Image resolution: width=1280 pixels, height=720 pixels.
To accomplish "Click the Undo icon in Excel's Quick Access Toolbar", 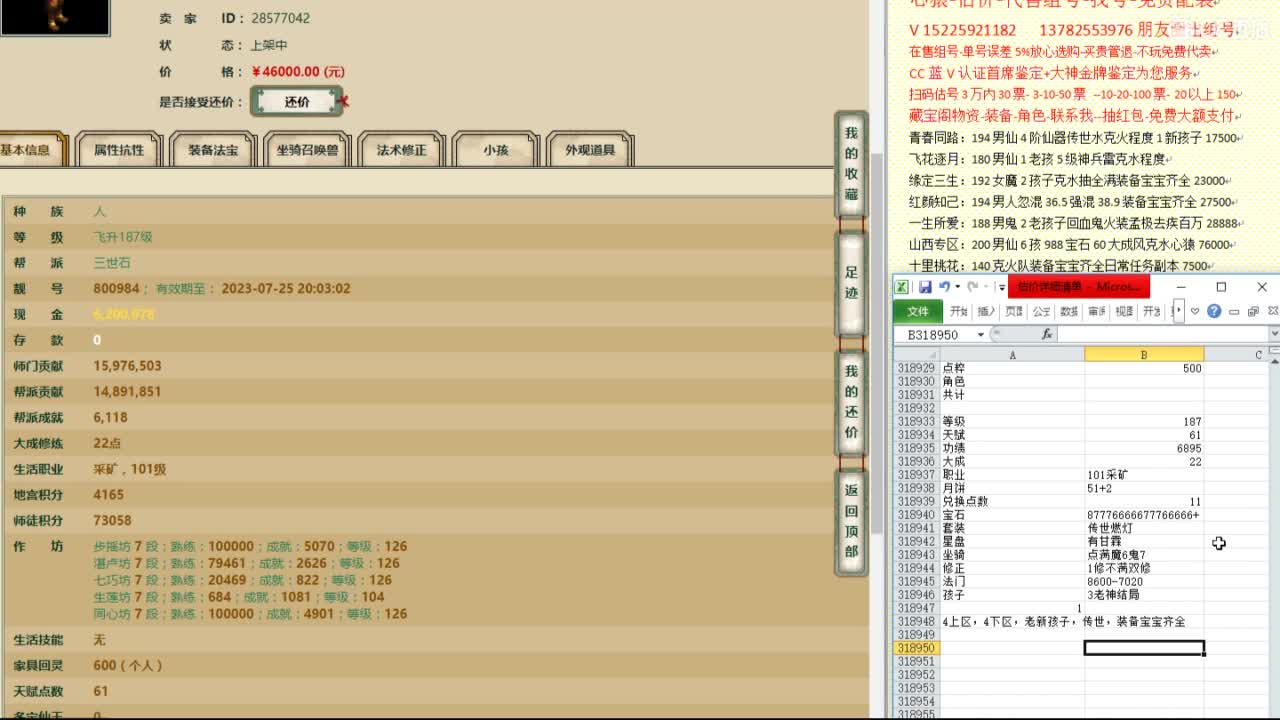I will point(944,287).
